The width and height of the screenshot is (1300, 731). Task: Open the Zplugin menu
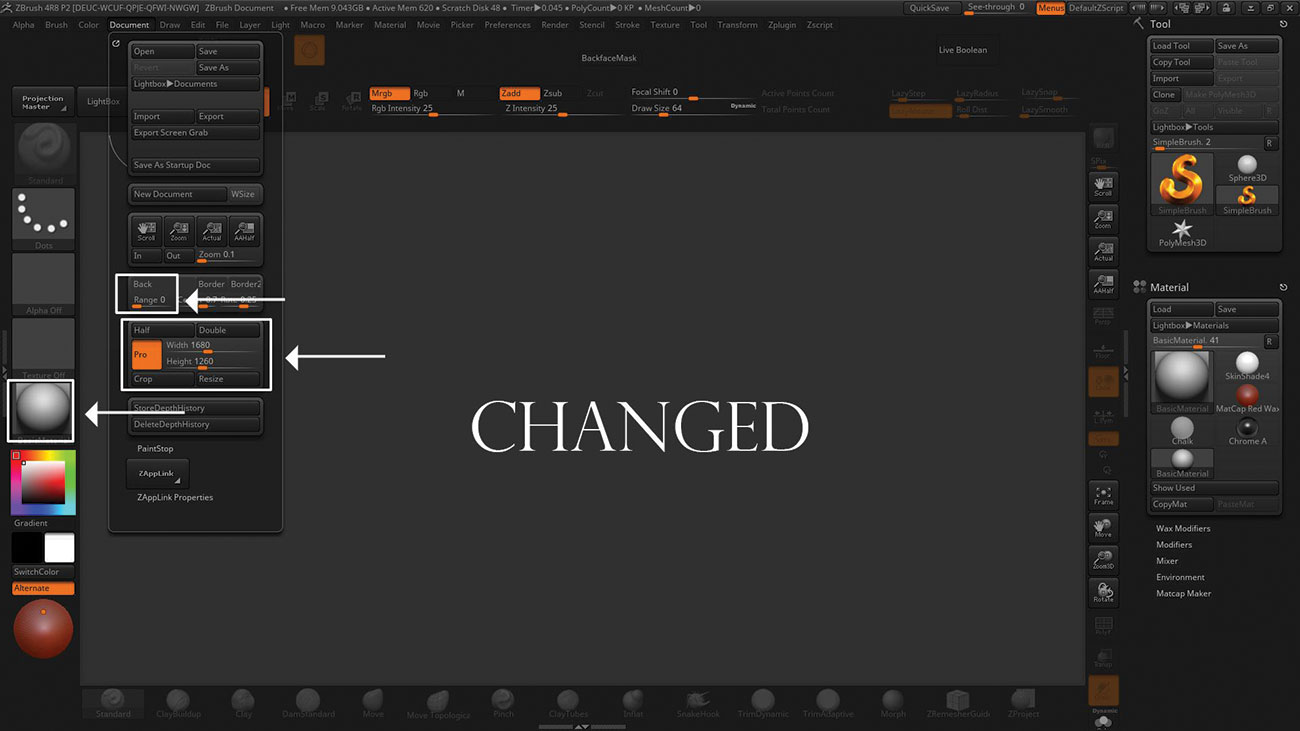tap(782, 25)
